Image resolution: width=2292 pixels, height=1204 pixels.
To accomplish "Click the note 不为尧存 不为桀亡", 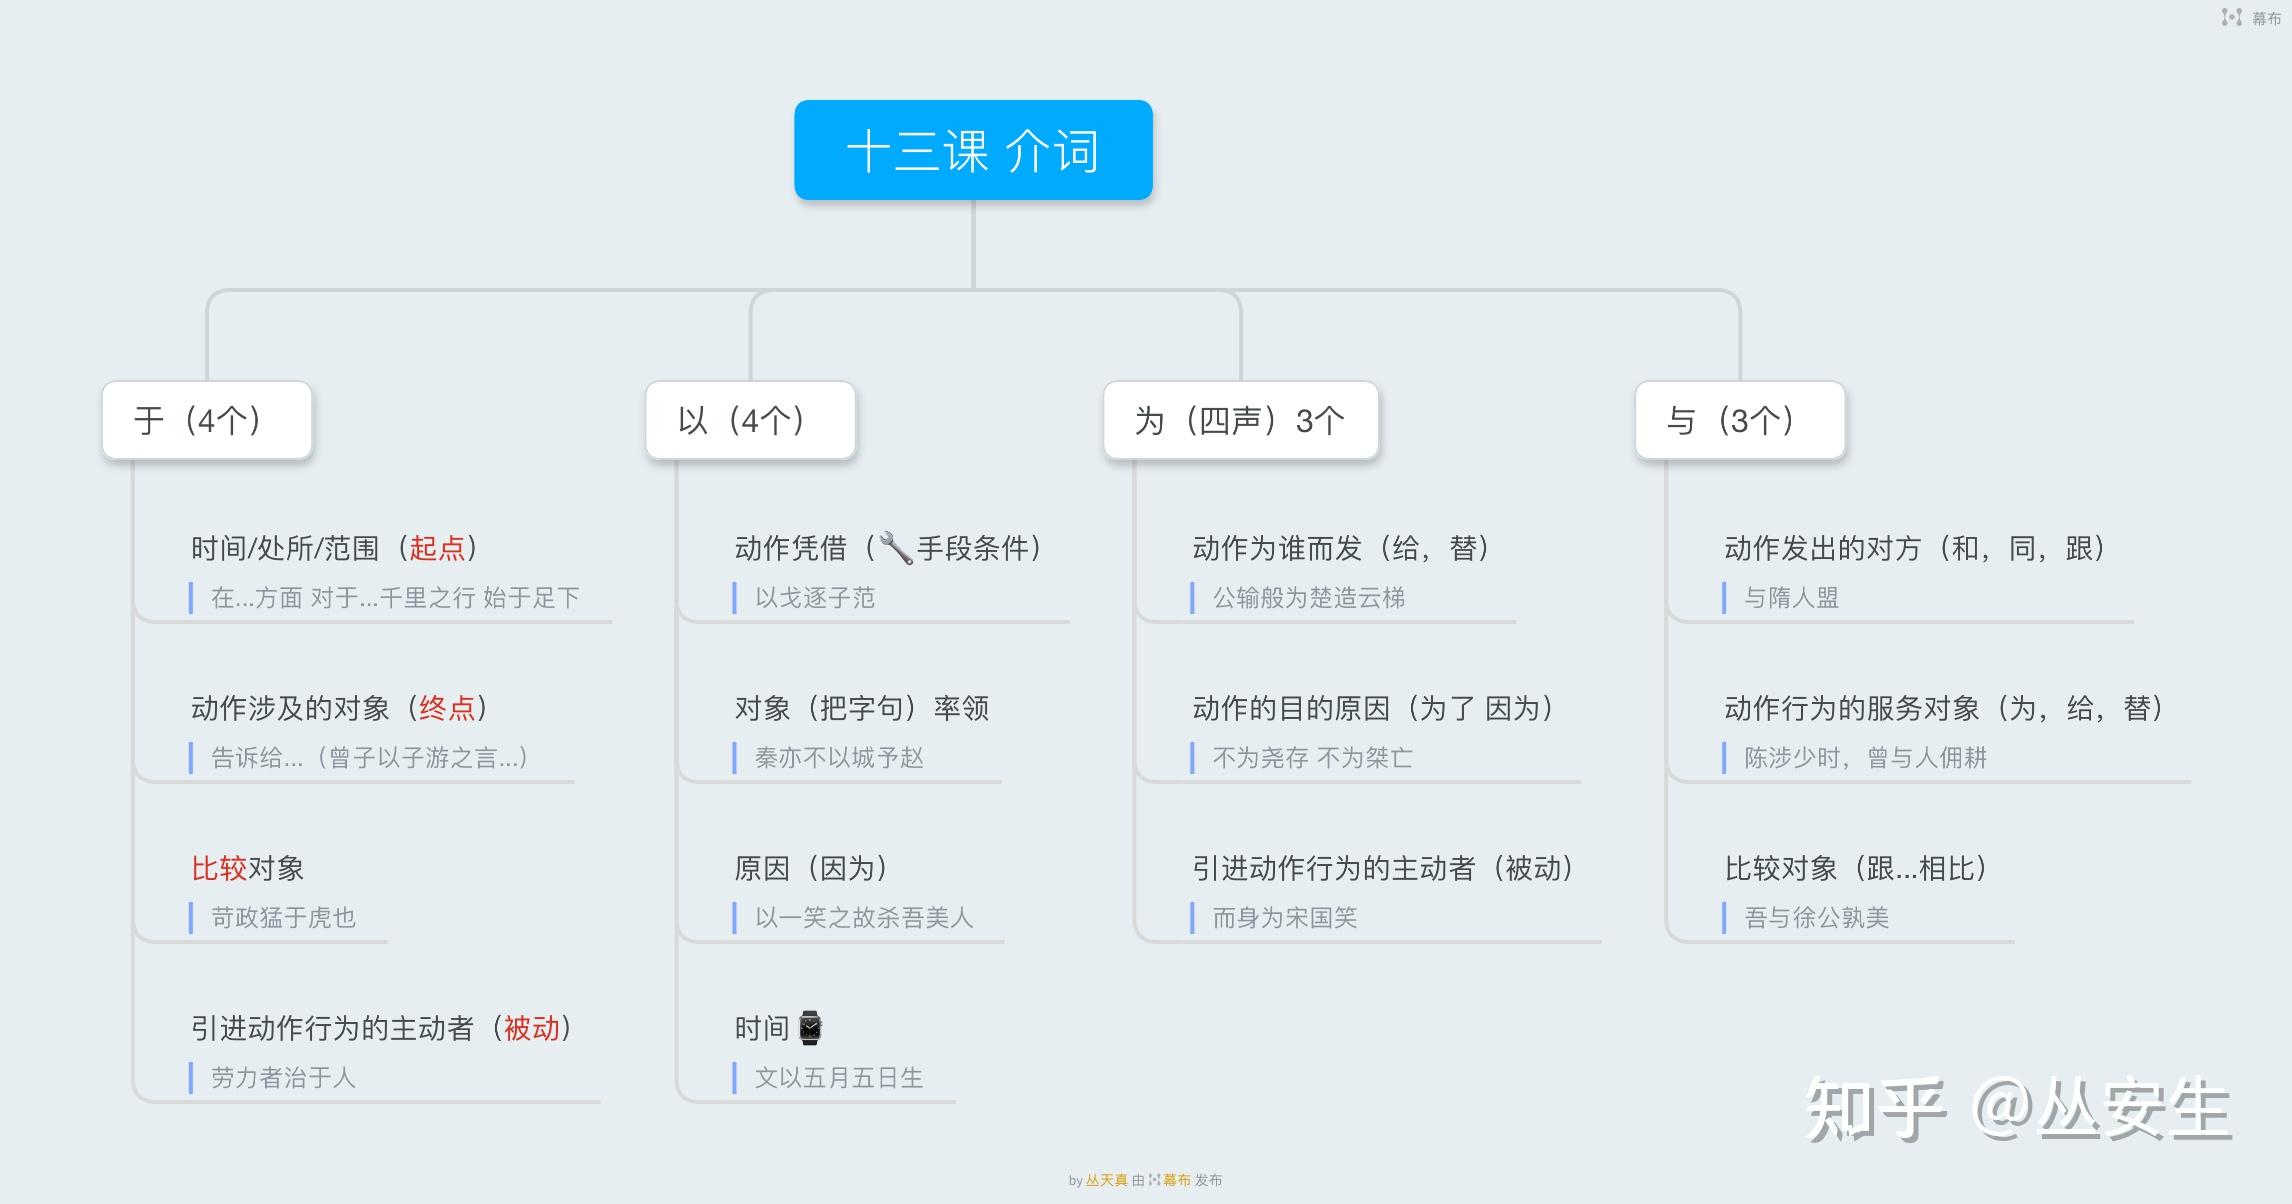I will click(x=1313, y=758).
